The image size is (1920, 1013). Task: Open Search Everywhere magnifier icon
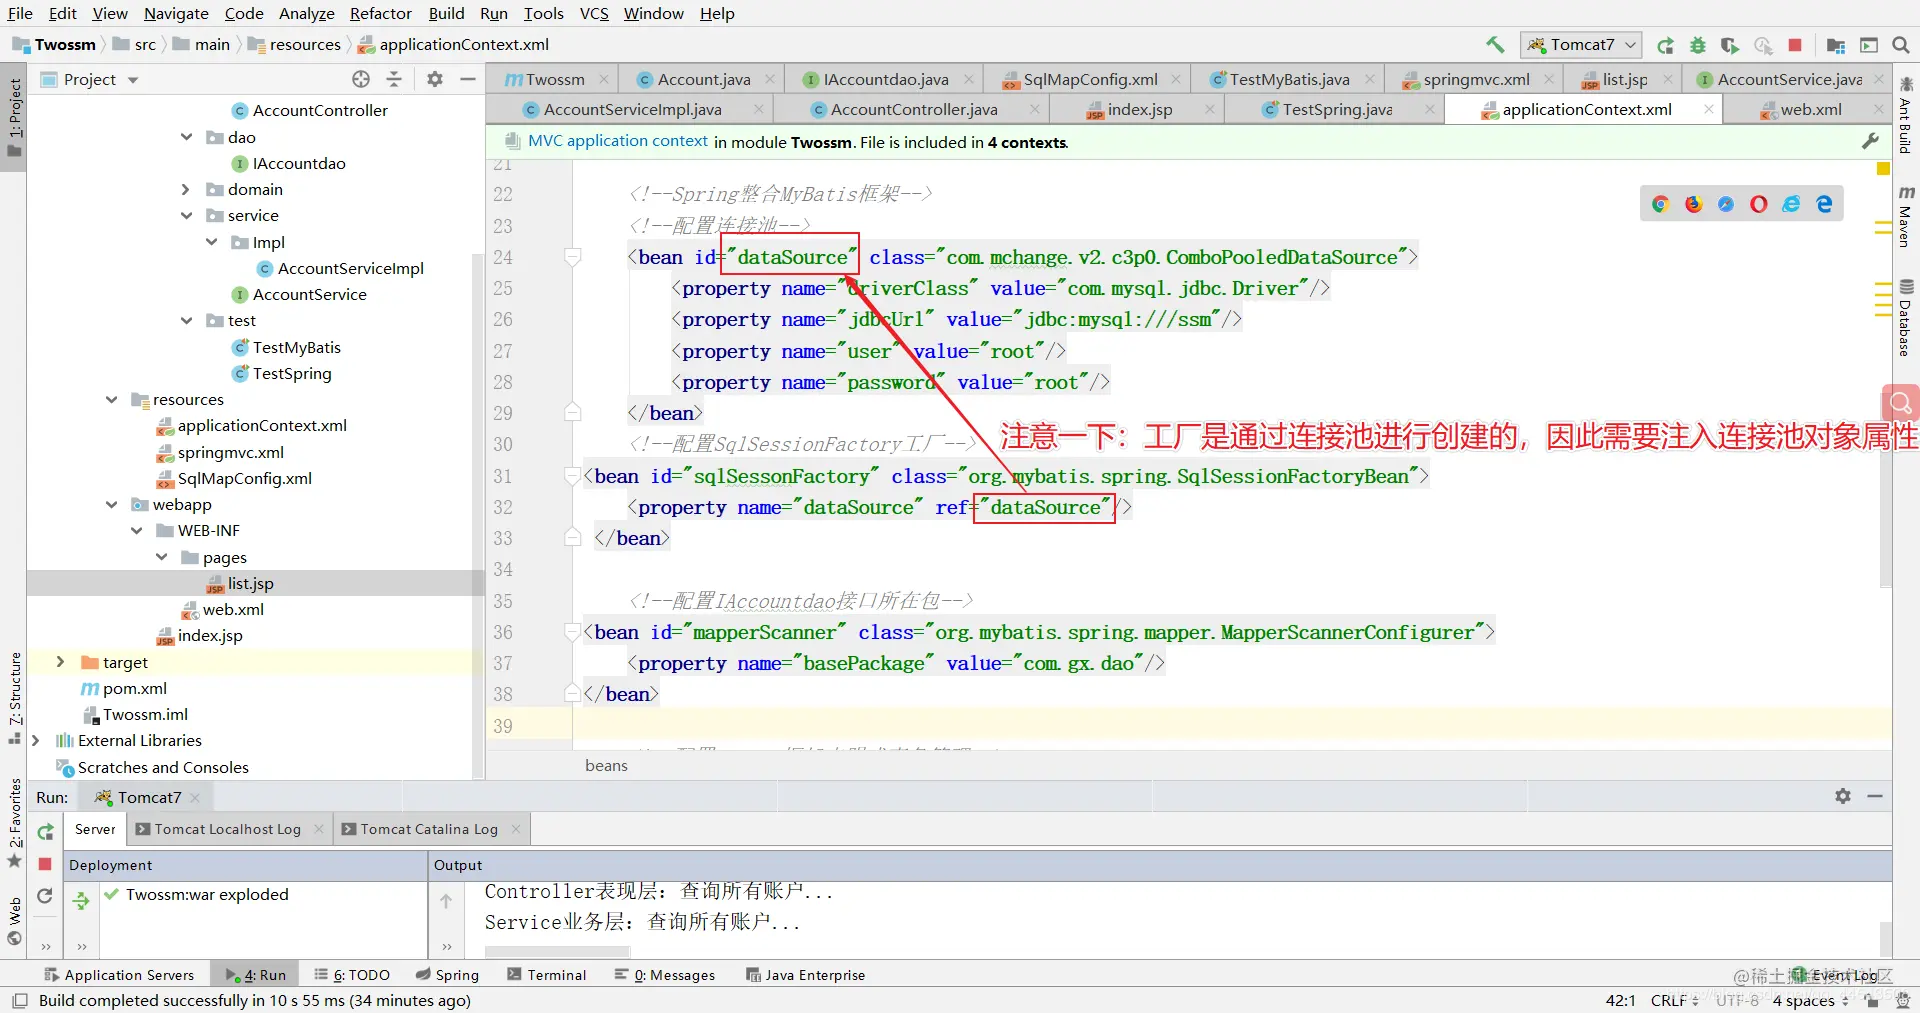tap(1901, 45)
